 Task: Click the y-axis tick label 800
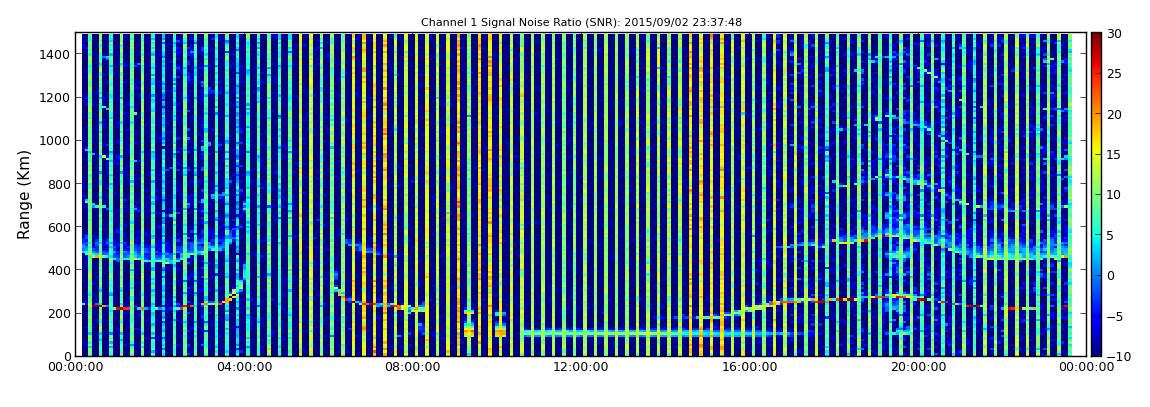click(59, 184)
